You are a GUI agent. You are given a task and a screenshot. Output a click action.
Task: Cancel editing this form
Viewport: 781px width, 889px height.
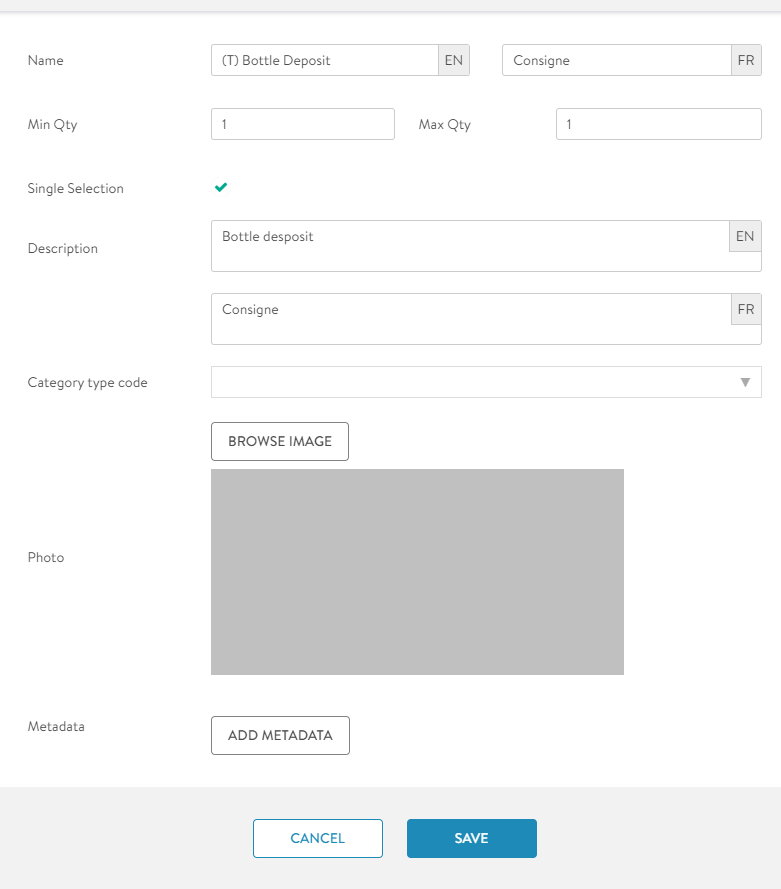point(317,839)
